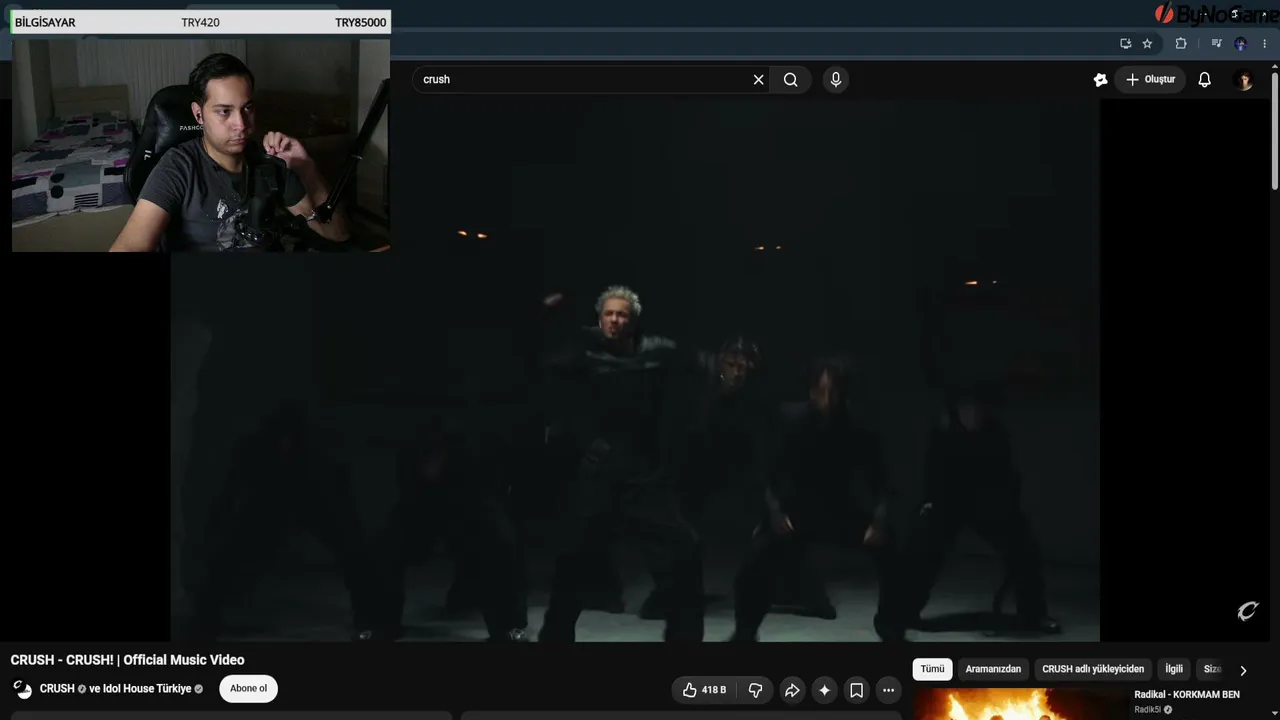Start voice search with the microphone
This screenshot has height=720, width=1280.
(836, 80)
